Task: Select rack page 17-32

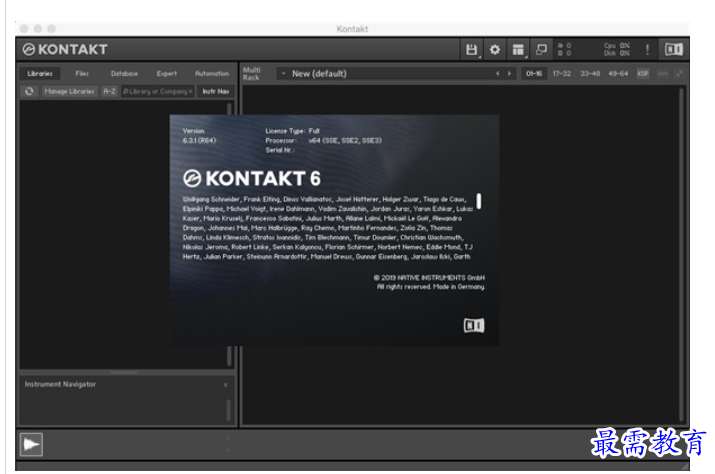Action: tap(561, 73)
